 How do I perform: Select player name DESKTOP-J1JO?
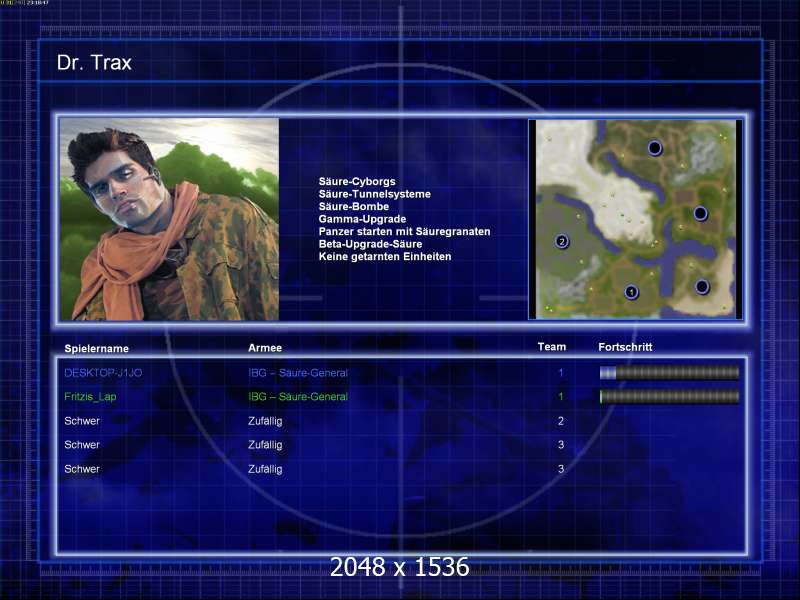click(x=103, y=373)
